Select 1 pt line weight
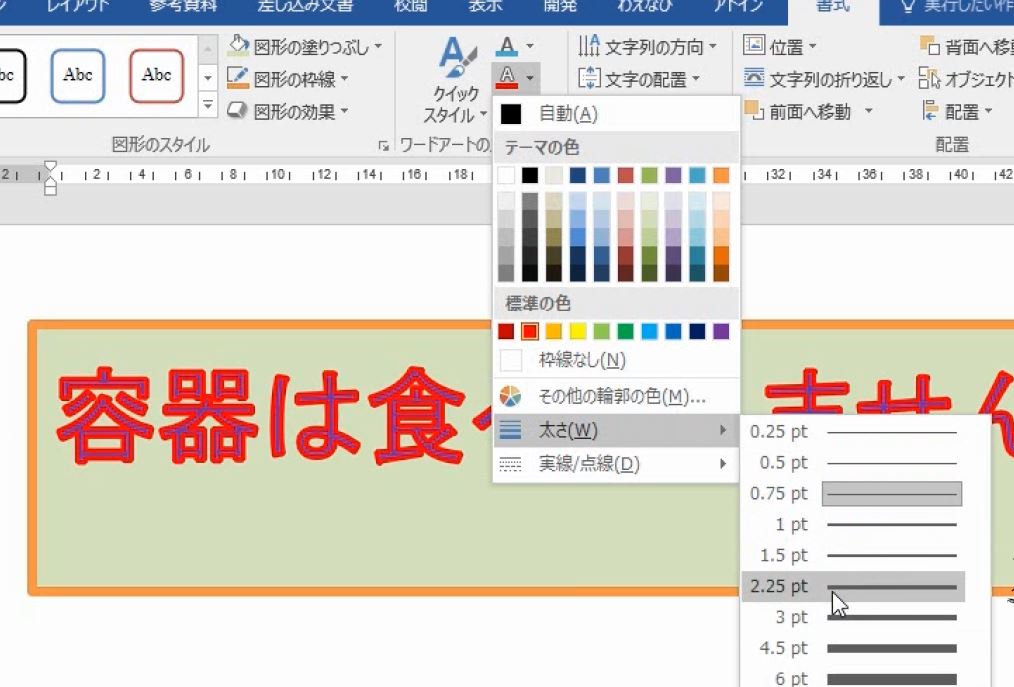This screenshot has width=1014, height=687. point(854,525)
